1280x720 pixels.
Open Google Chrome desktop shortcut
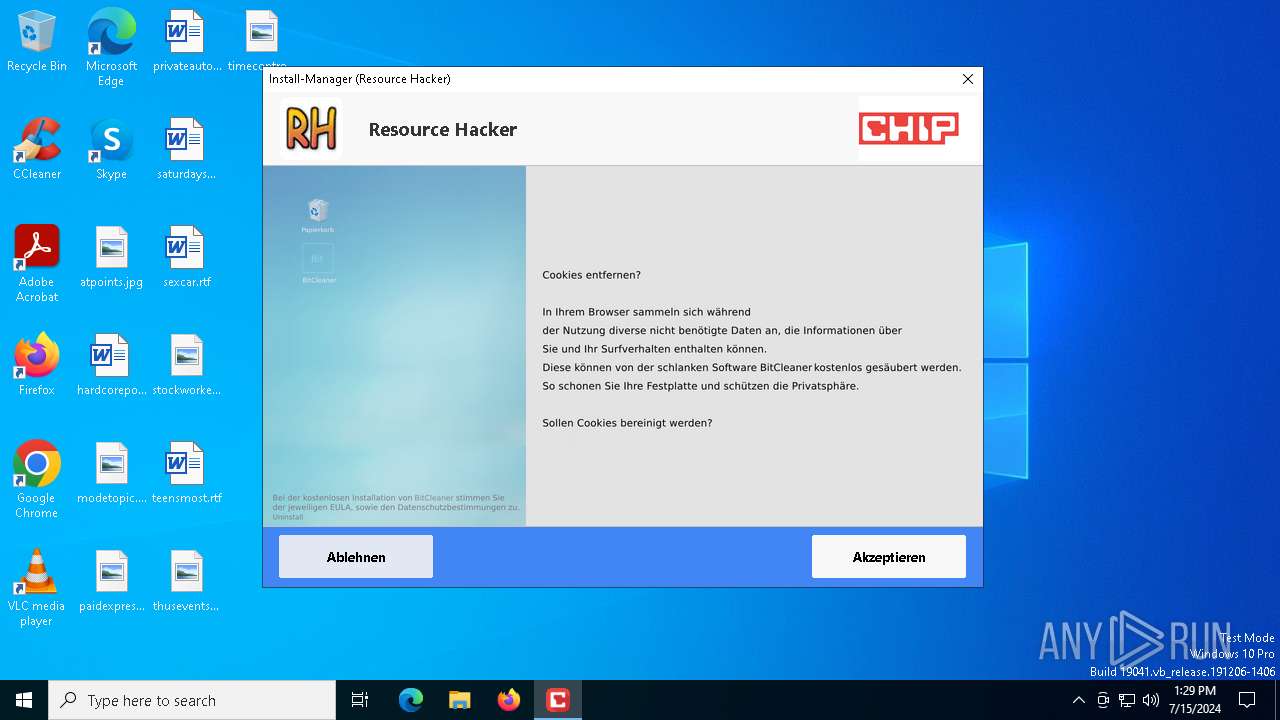tap(37, 480)
